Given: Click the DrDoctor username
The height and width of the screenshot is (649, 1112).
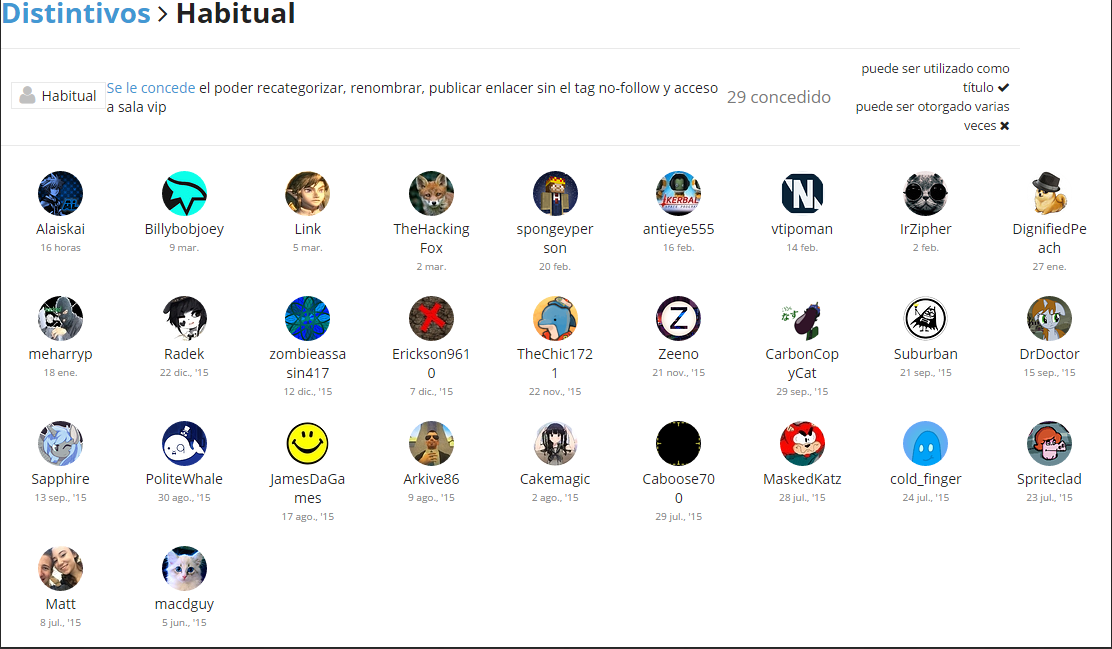Looking at the screenshot, I should pos(1049,354).
